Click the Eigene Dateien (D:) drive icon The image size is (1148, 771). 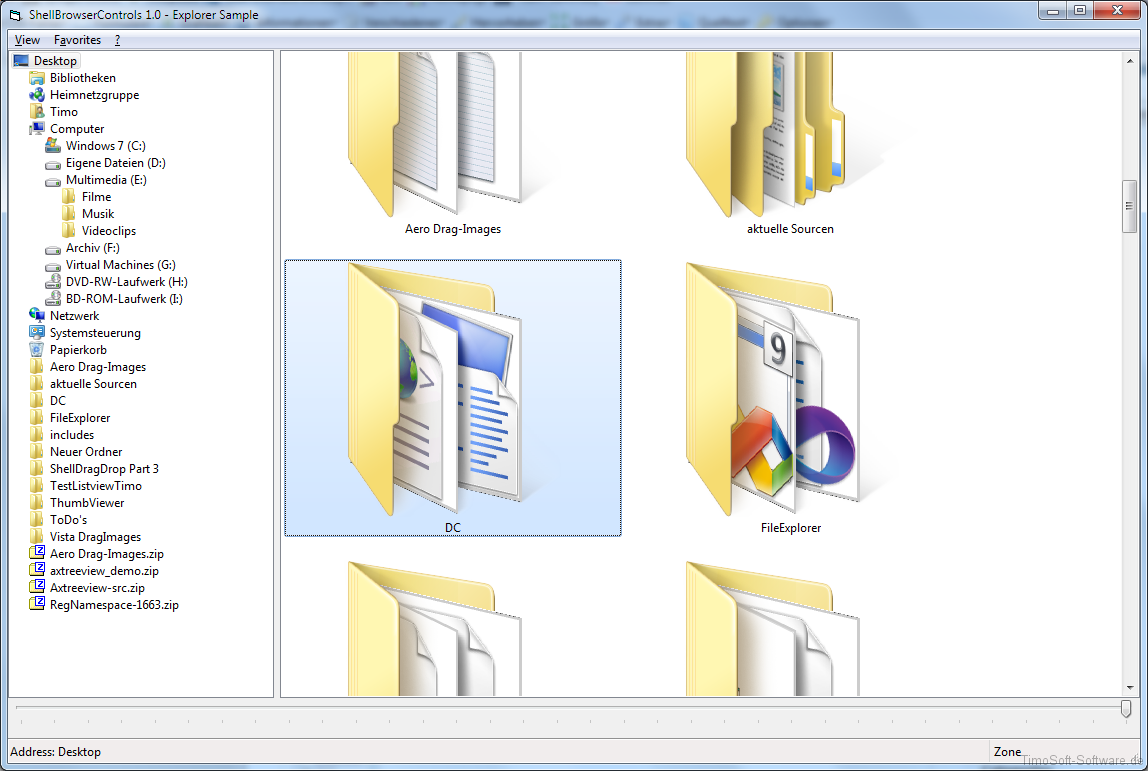tap(53, 163)
